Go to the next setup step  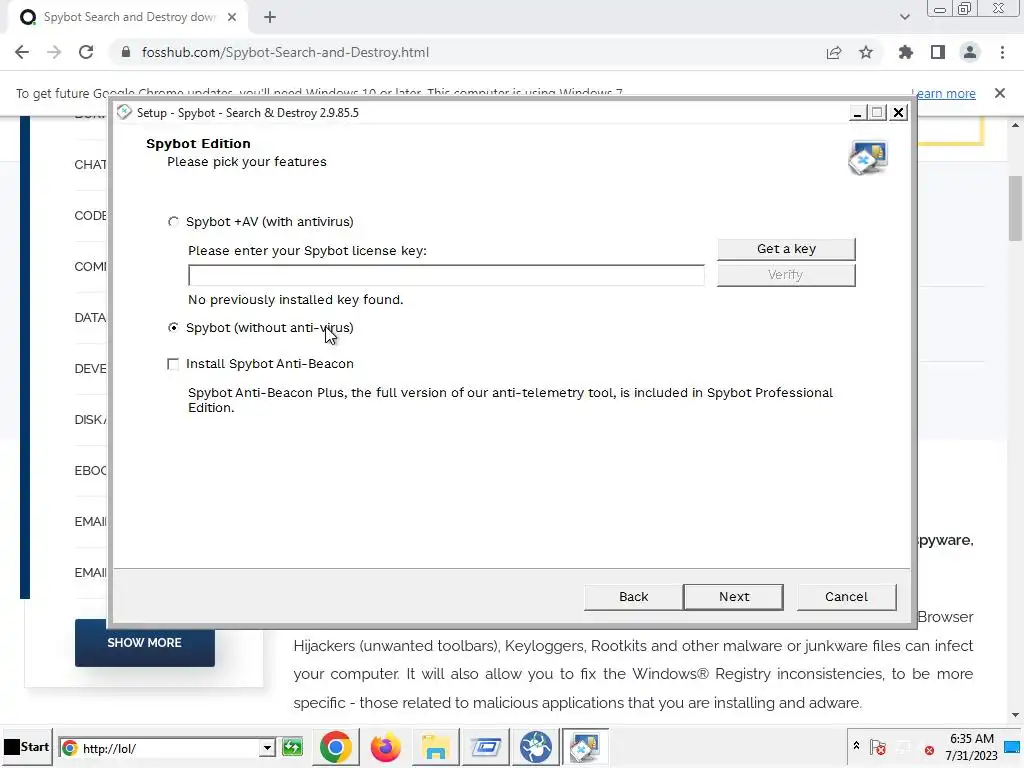pos(733,597)
